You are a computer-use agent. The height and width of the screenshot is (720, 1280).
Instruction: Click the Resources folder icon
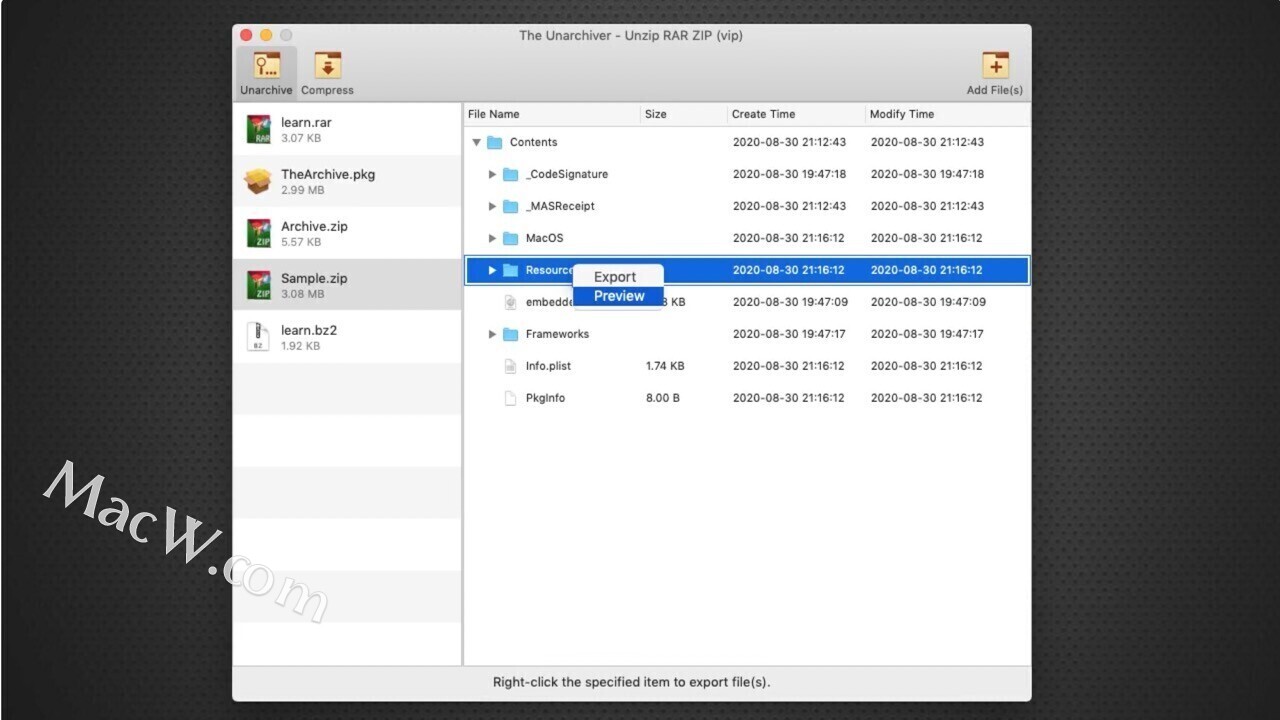[x=510, y=270]
